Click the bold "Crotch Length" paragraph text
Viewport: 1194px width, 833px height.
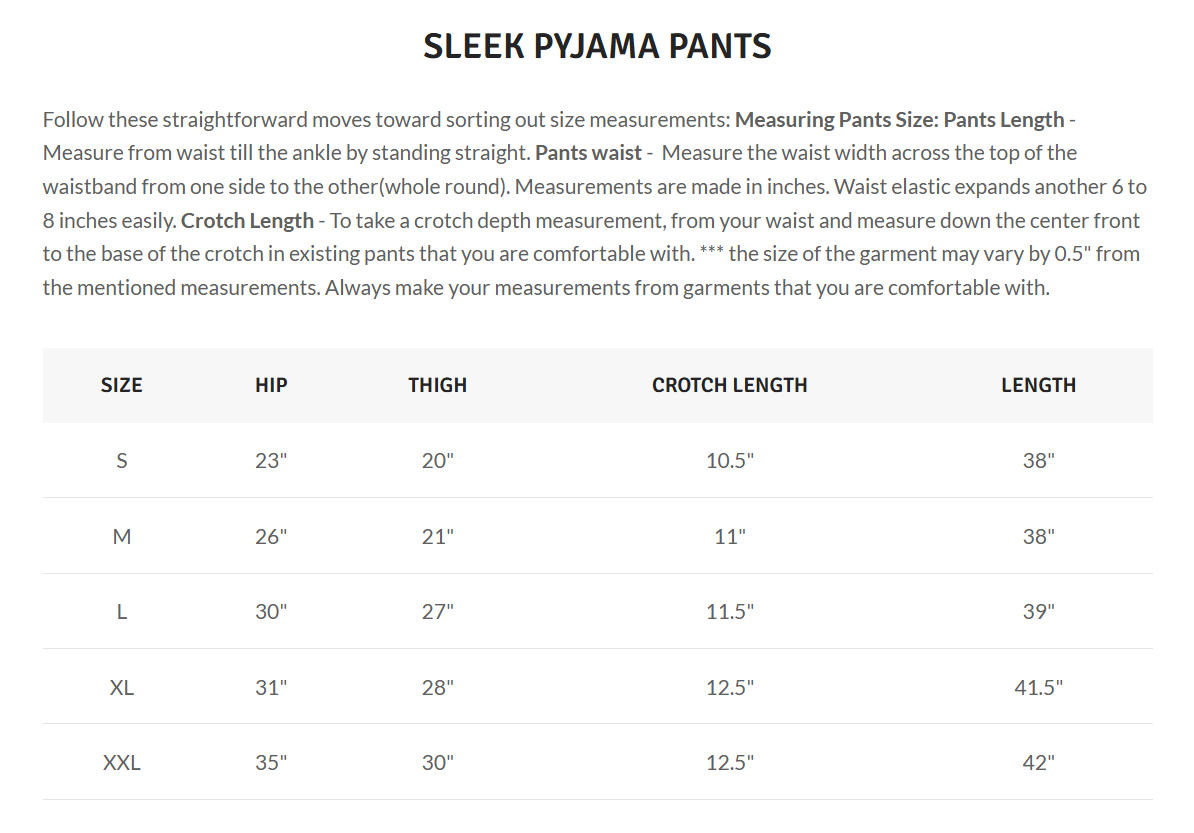pyautogui.click(x=247, y=221)
